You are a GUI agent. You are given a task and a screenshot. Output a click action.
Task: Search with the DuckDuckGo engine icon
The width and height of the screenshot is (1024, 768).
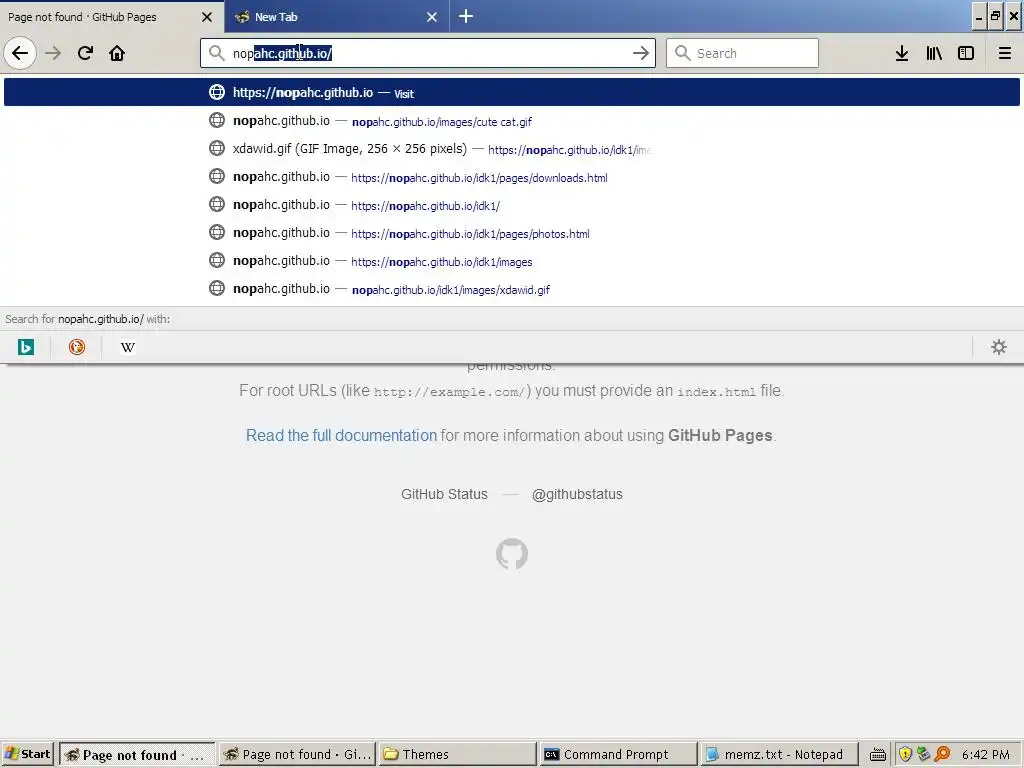[77, 347]
